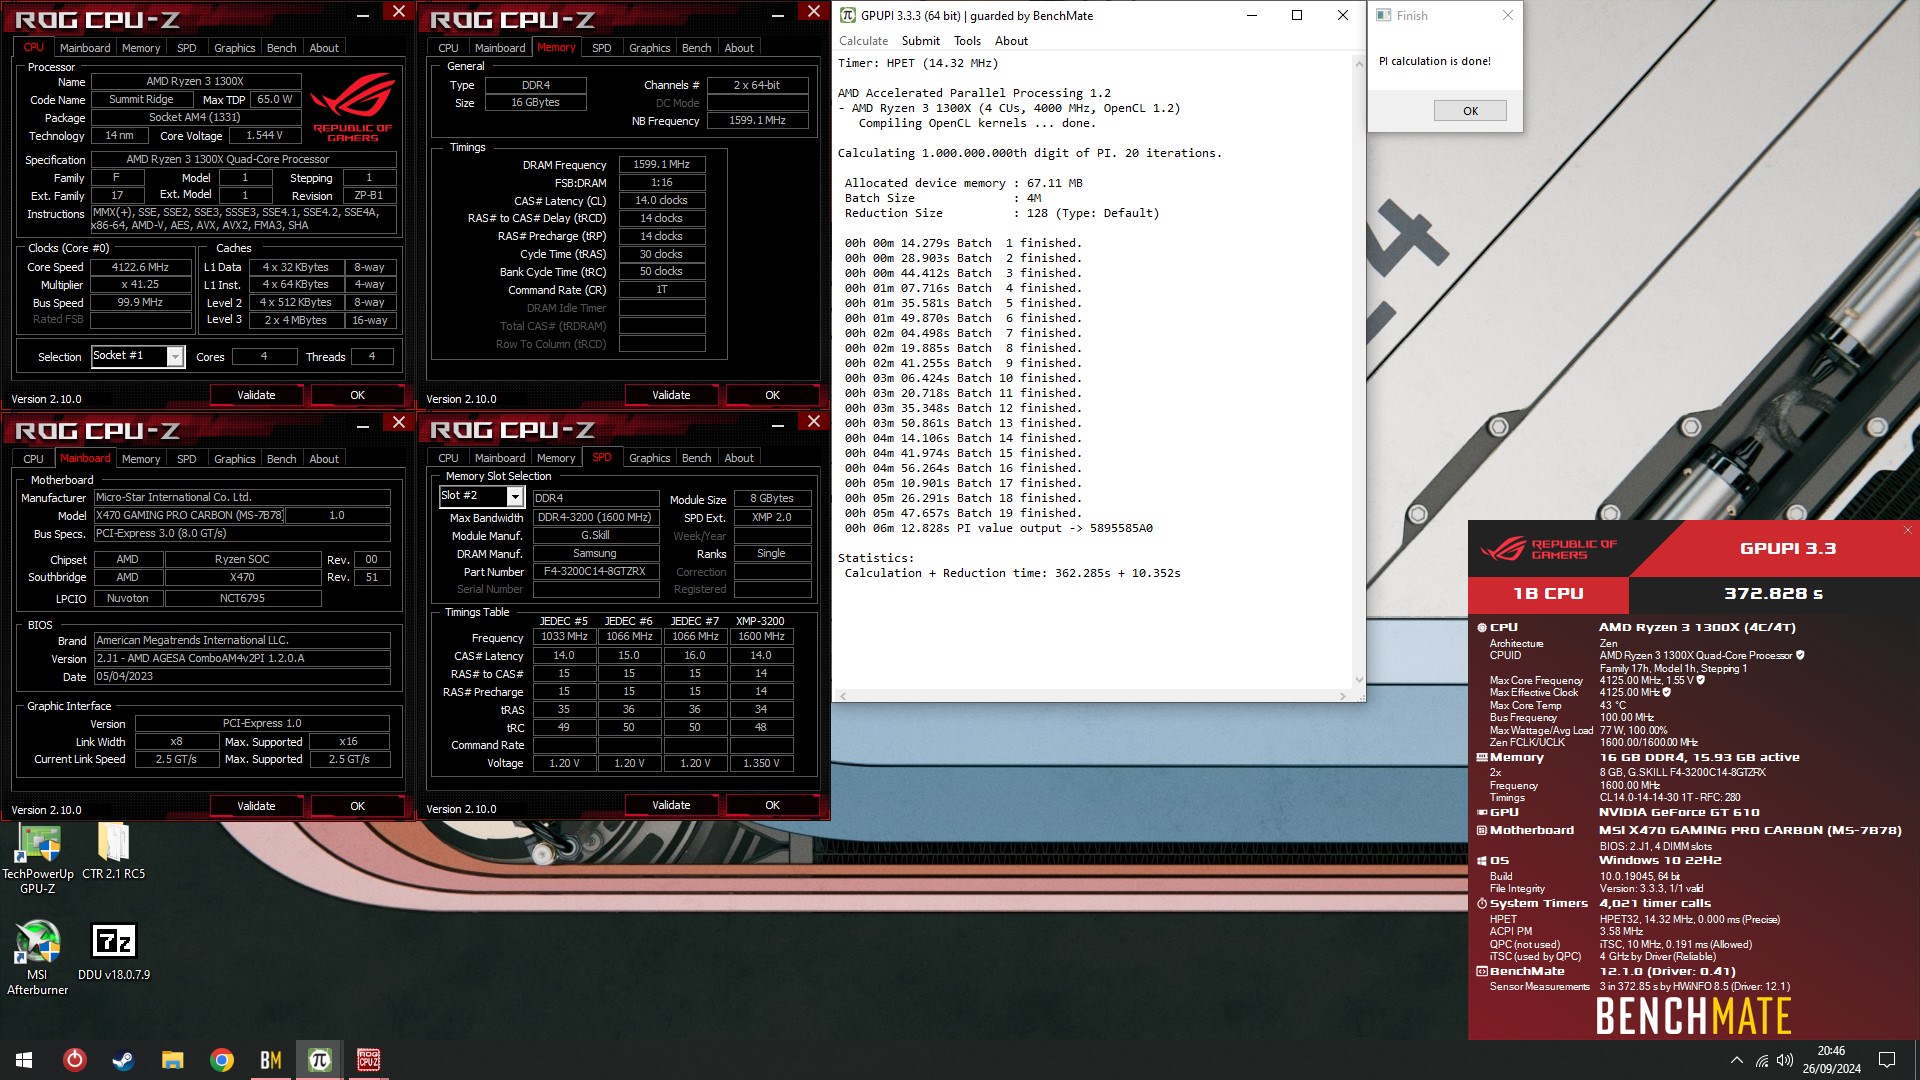Launch Google Chrome from the taskbar

[221, 1060]
